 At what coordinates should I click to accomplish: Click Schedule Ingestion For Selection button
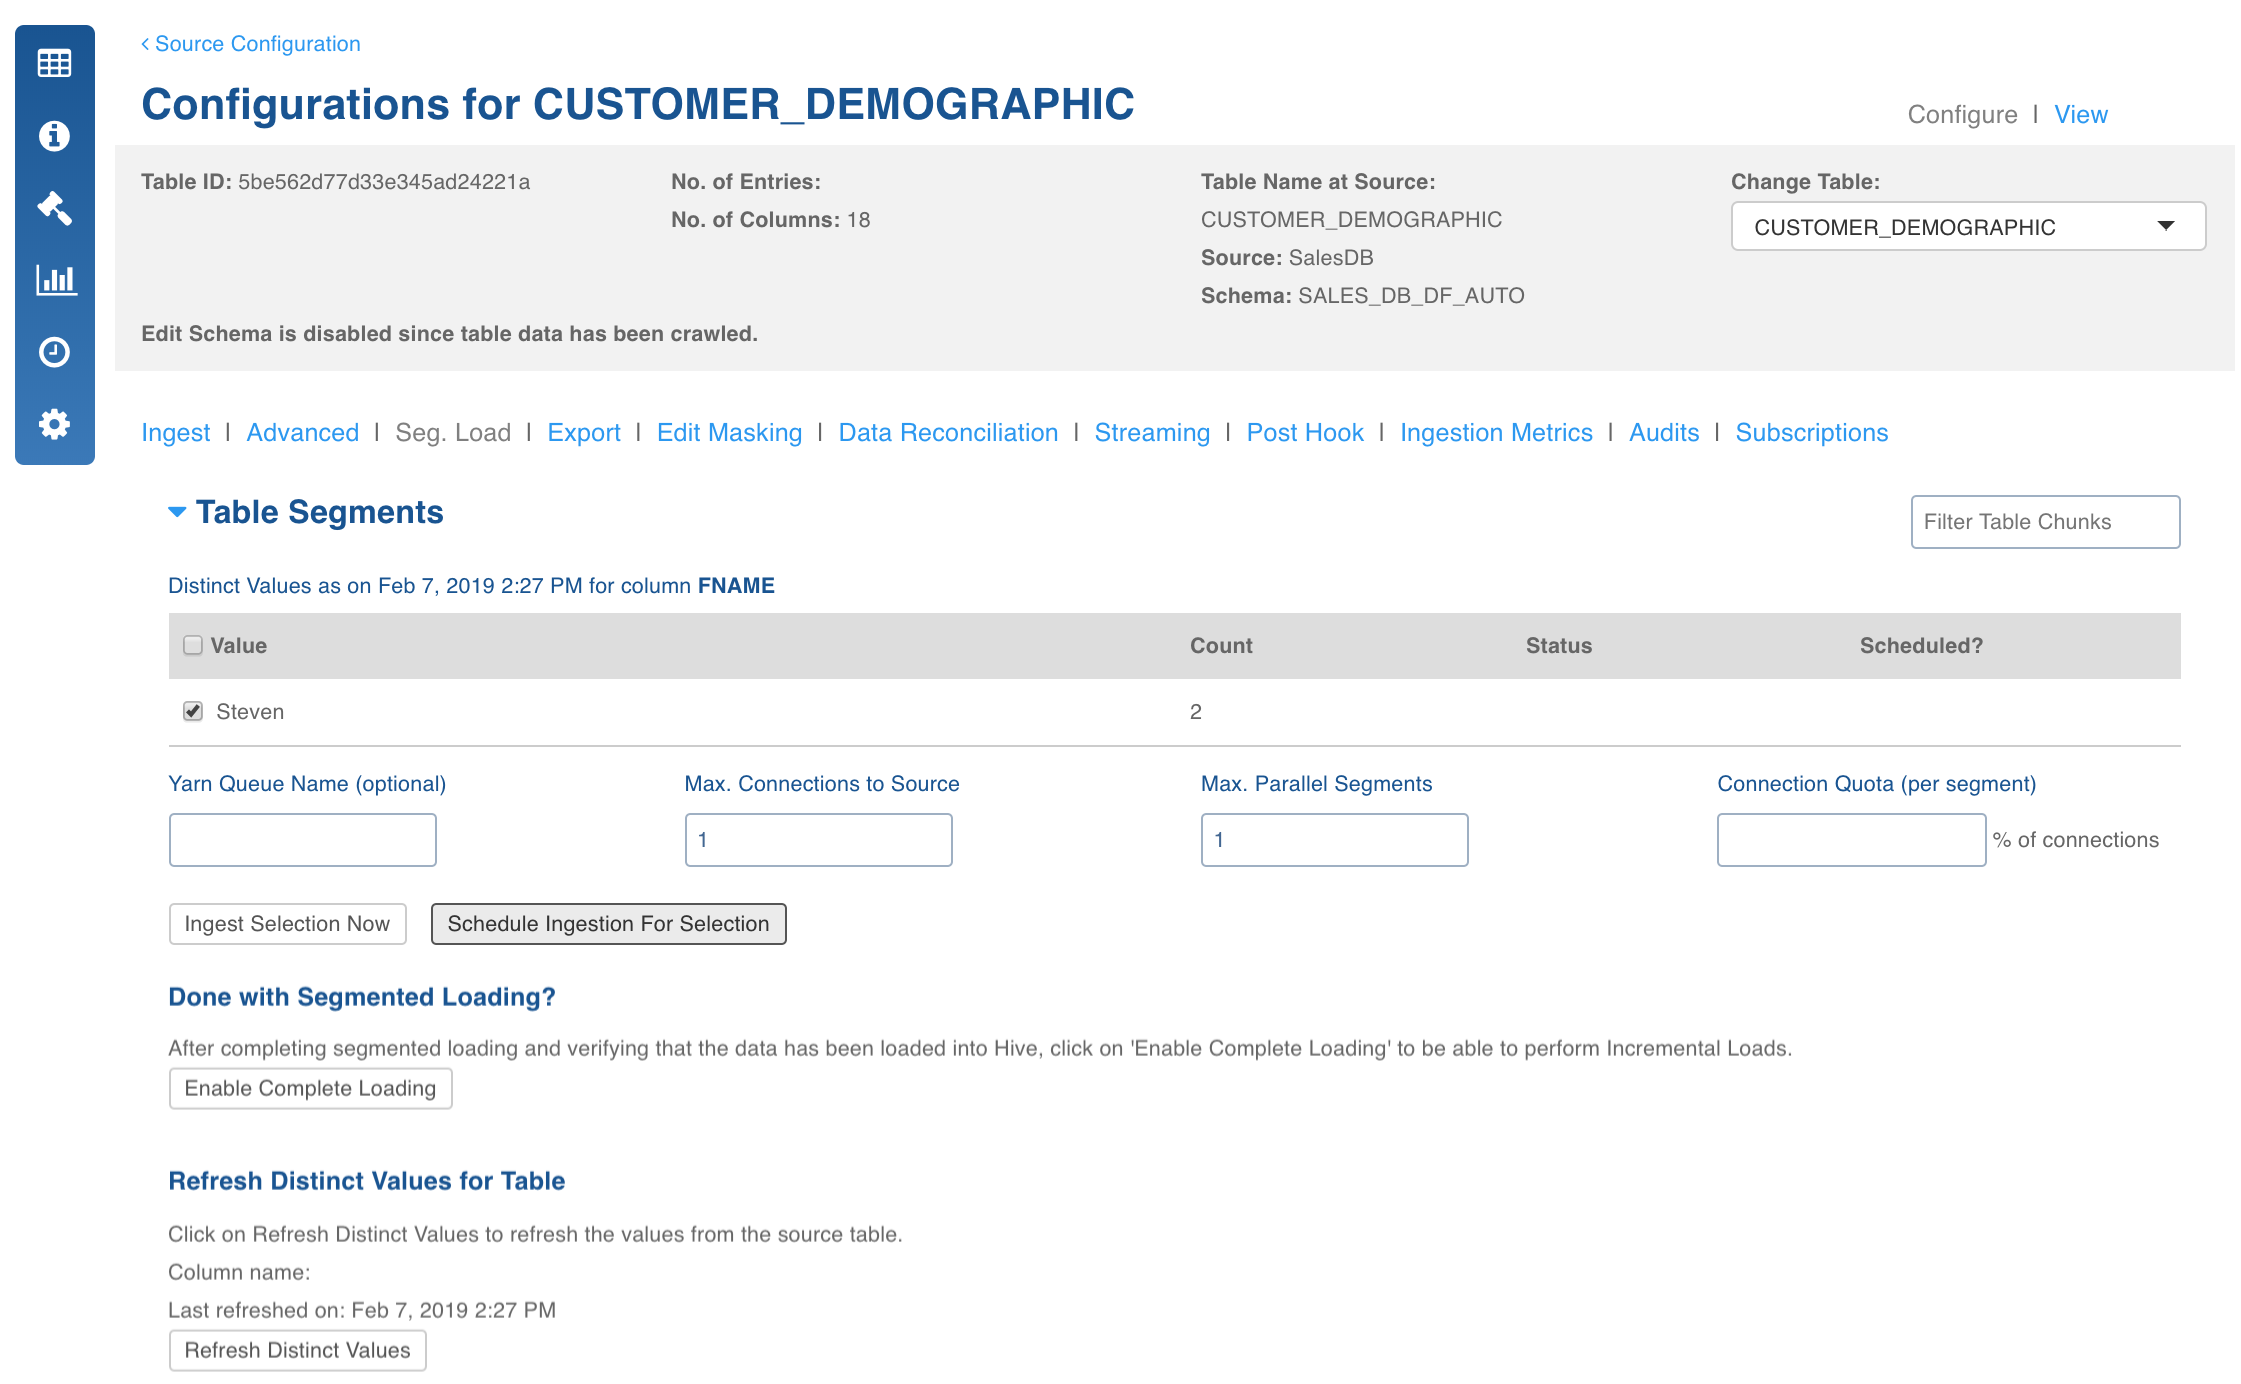pos(608,924)
